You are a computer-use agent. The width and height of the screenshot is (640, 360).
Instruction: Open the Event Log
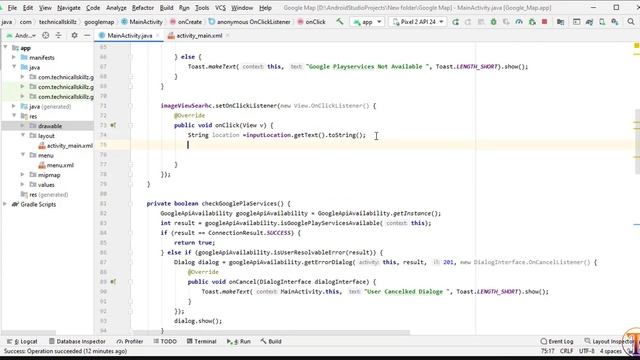point(557,341)
